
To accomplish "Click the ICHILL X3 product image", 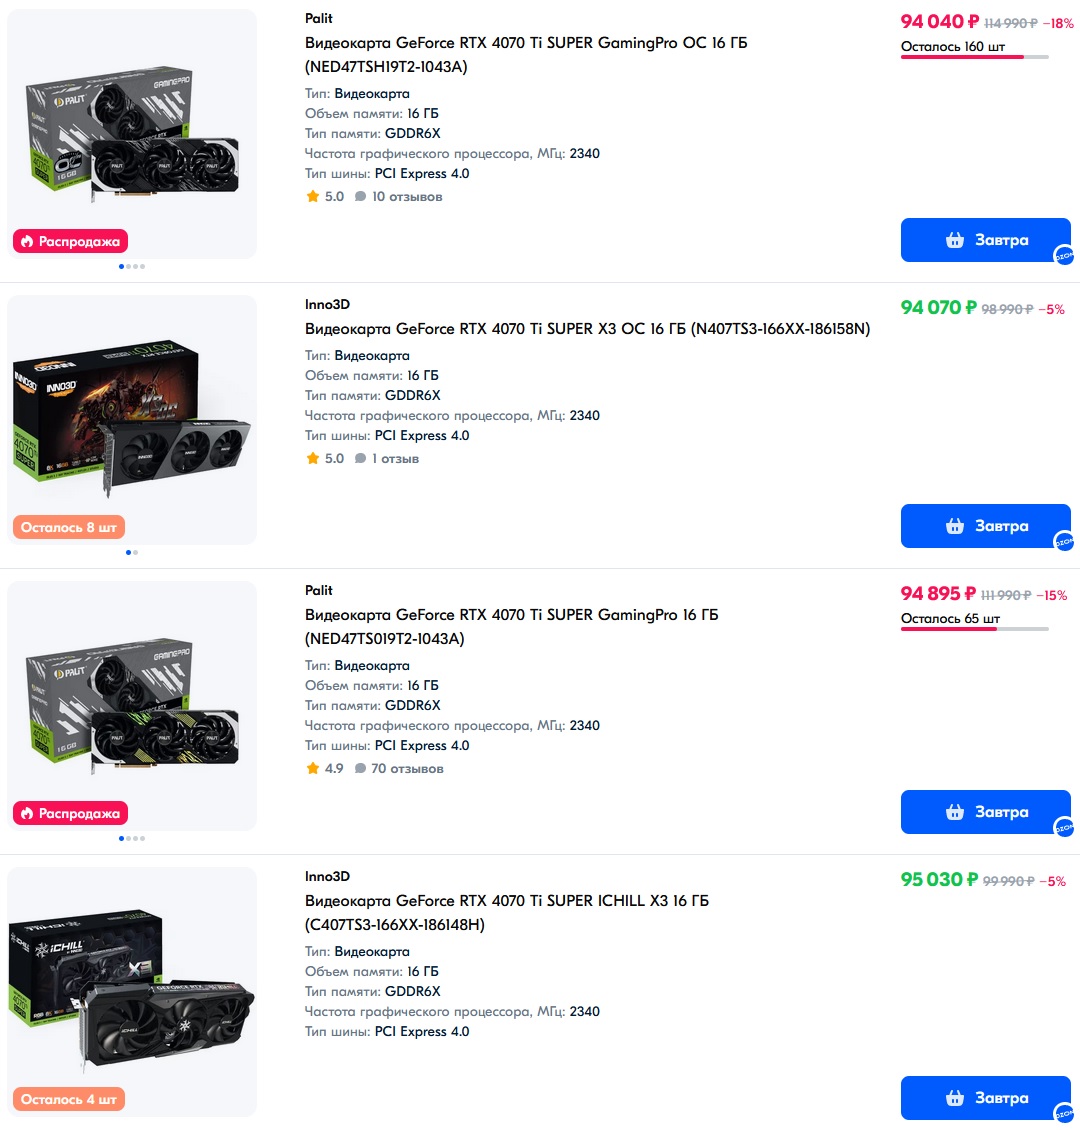I will tap(132, 992).
